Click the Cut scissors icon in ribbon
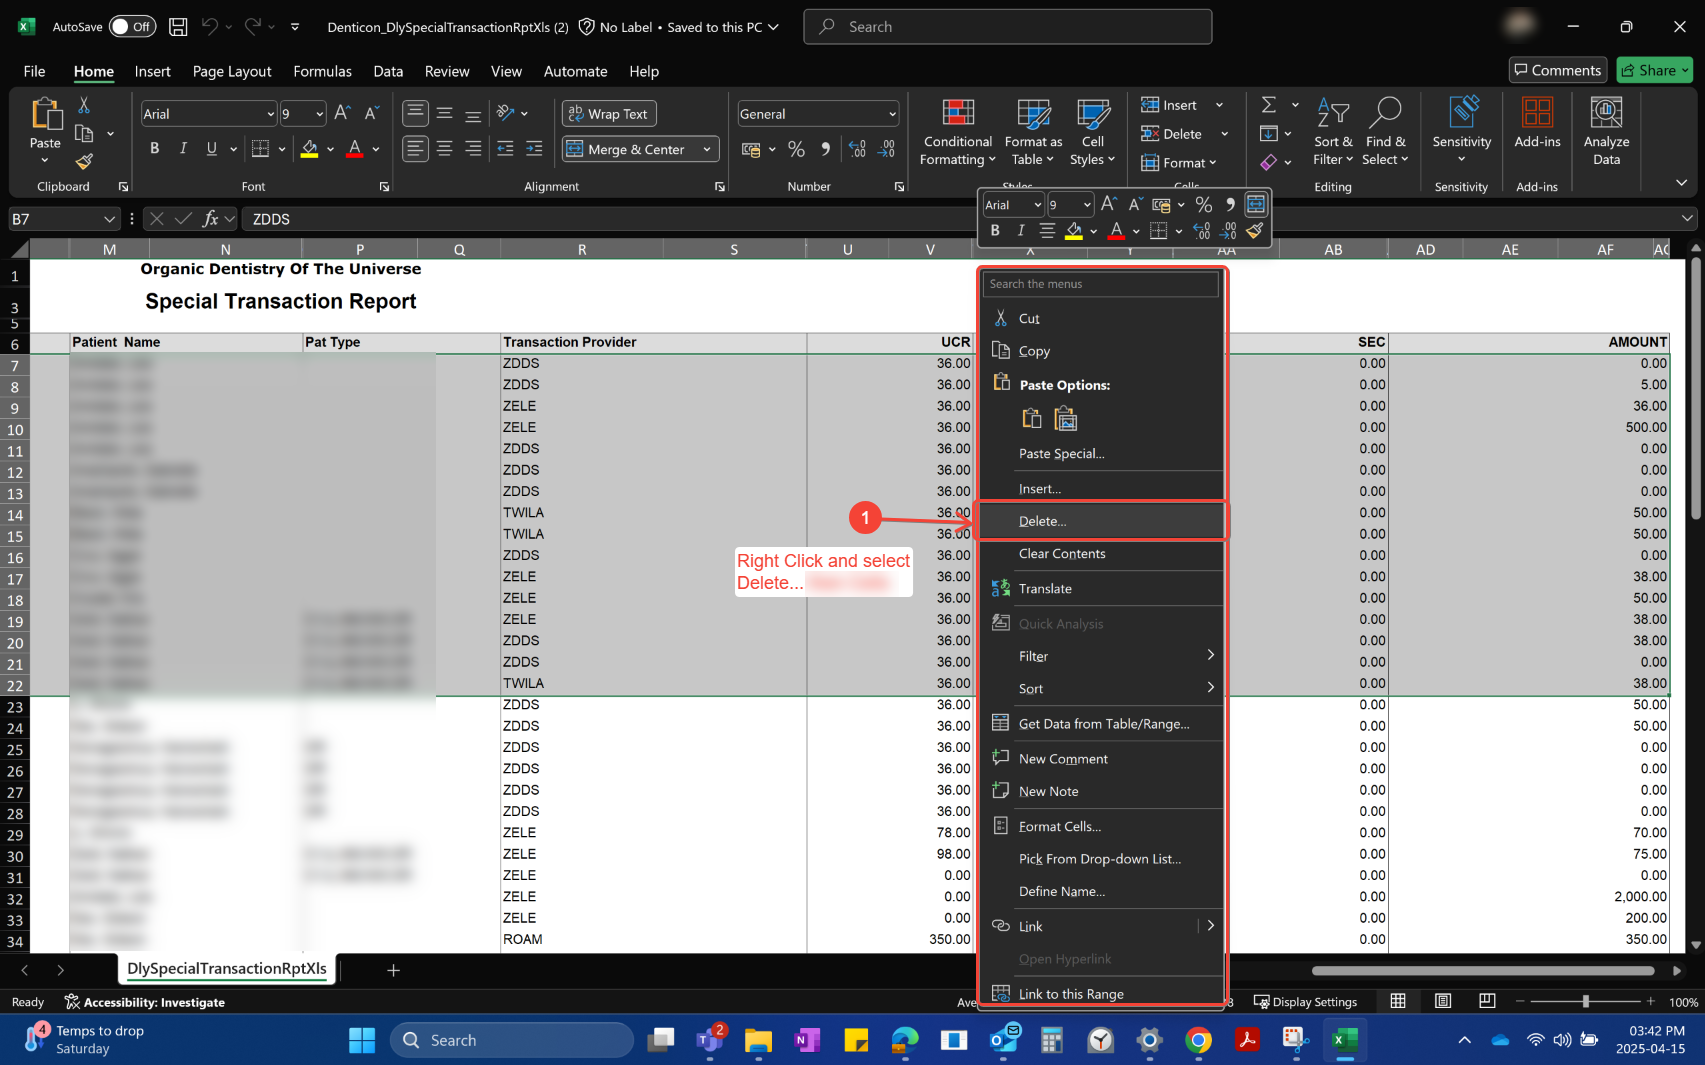This screenshot has height=1065, width=1705. [84, 105]
